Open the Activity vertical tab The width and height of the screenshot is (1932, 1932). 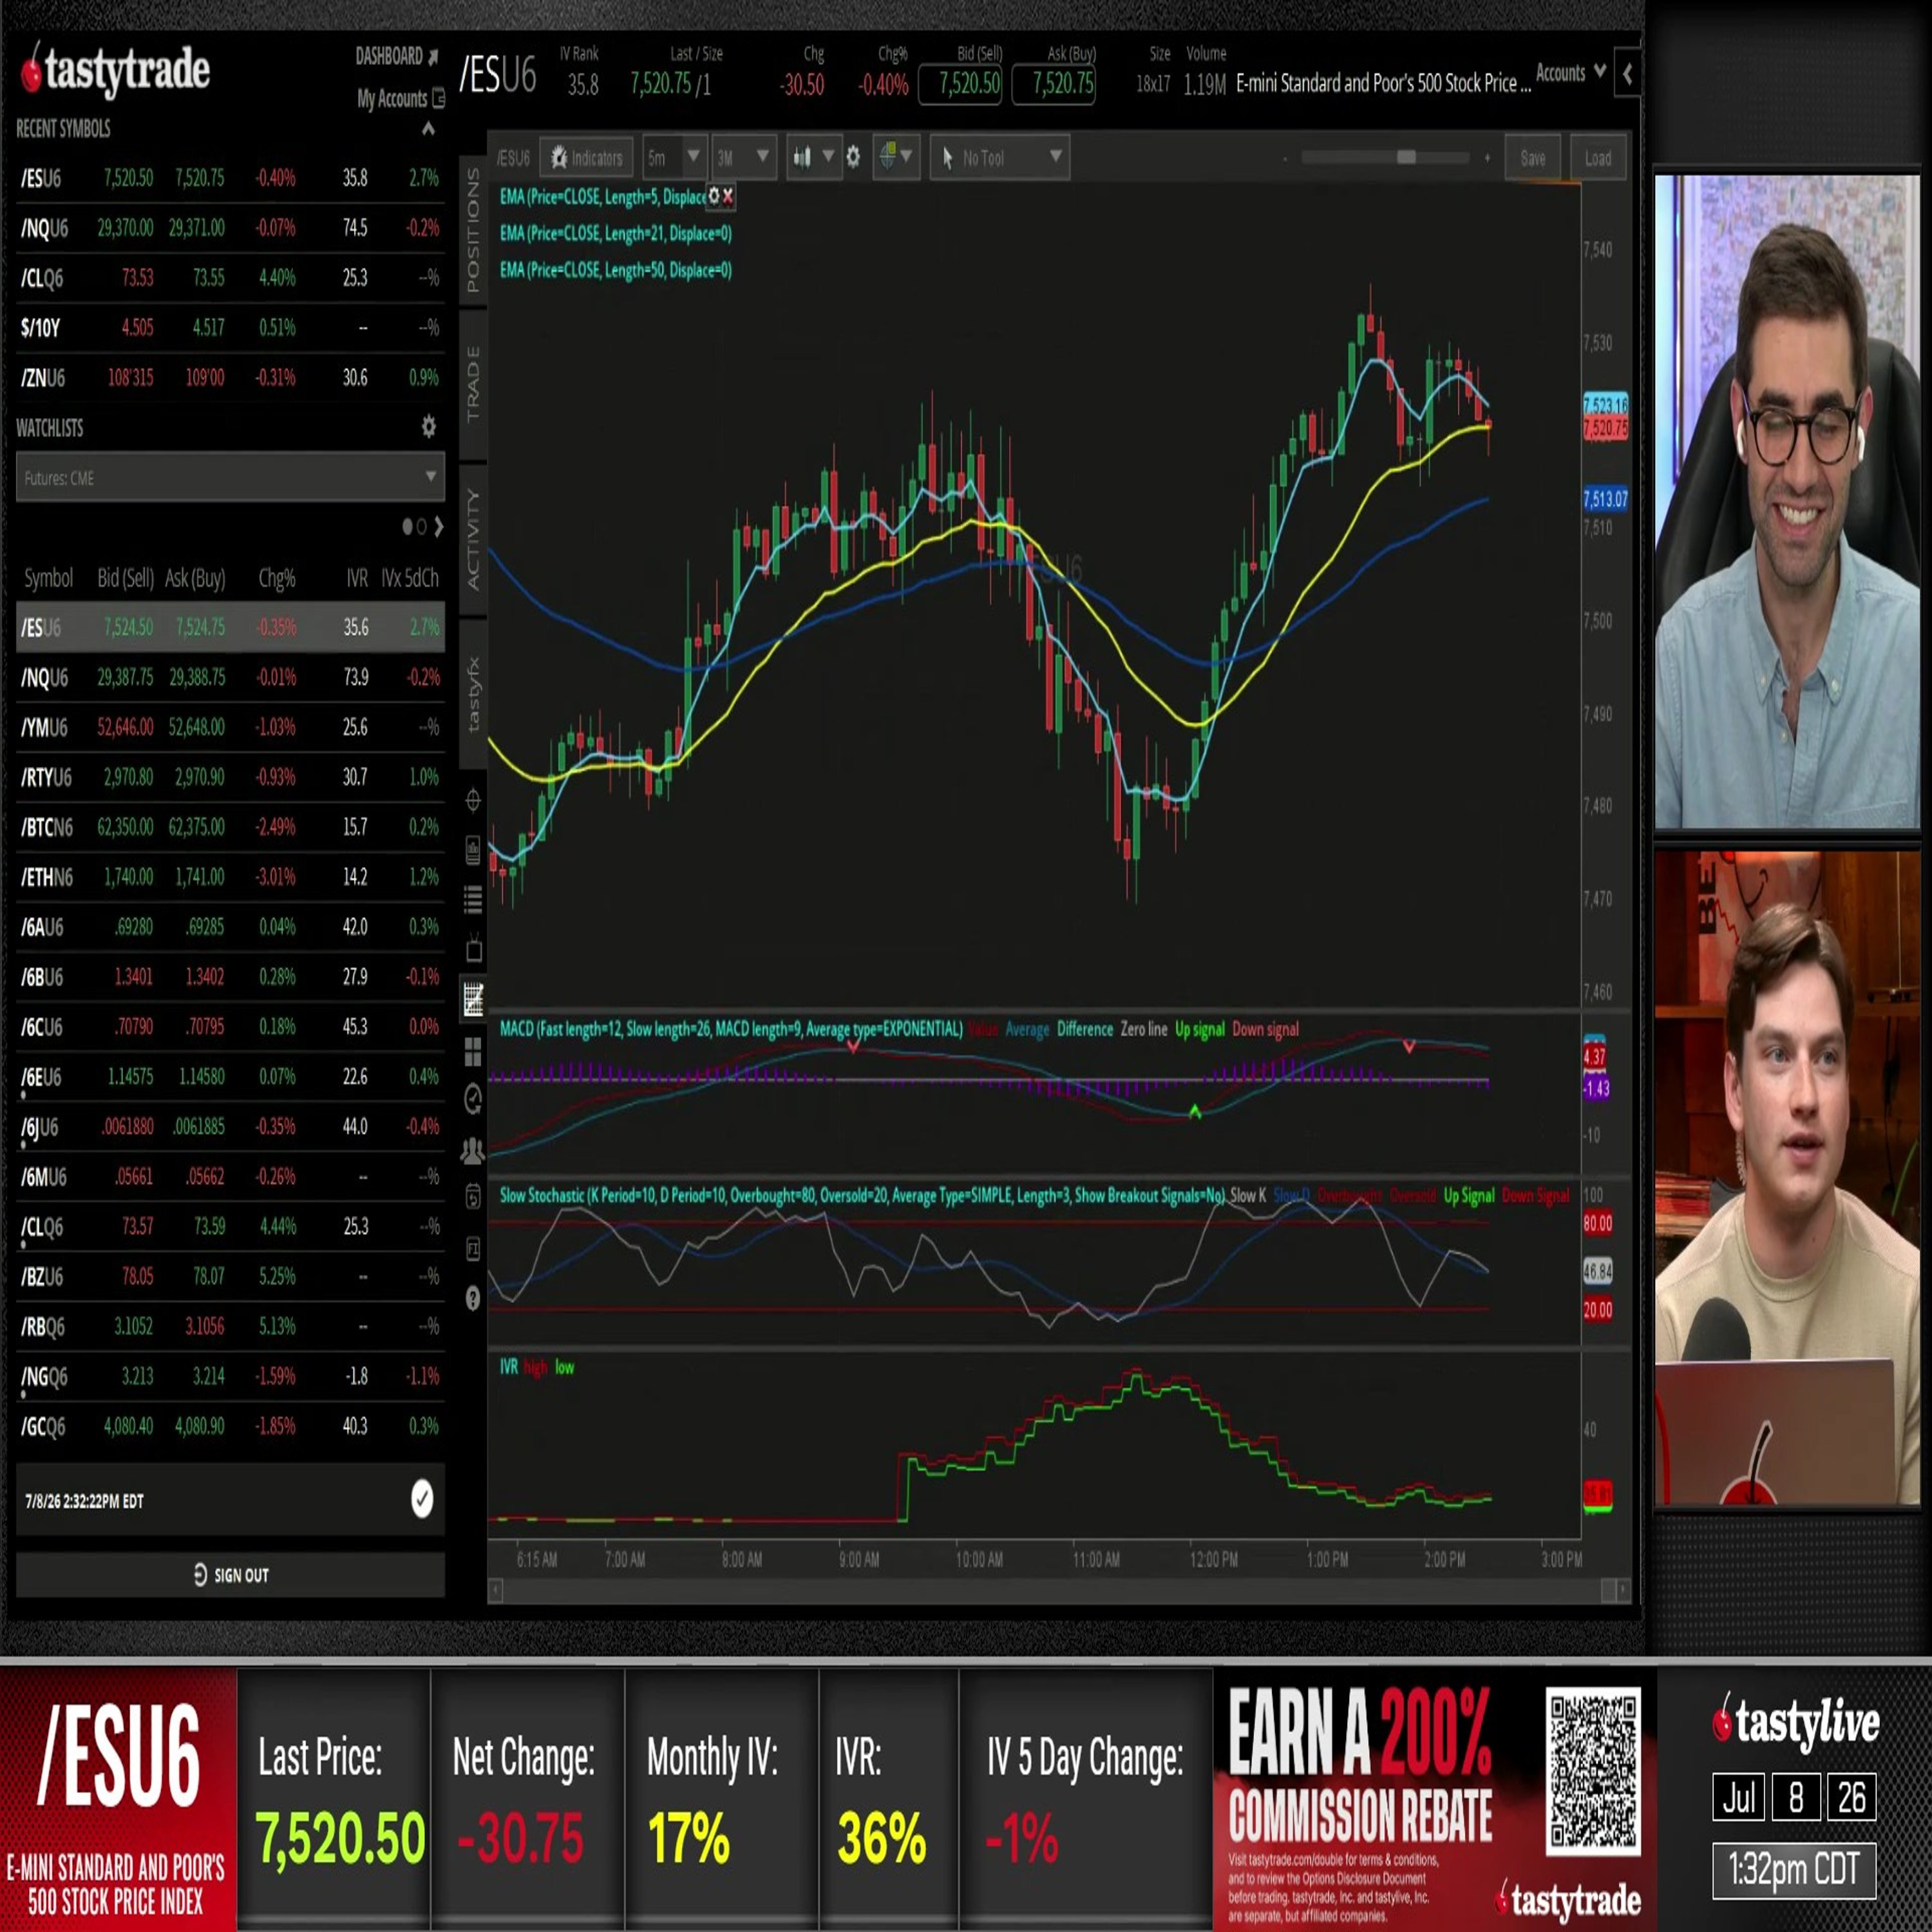tap(473, 540)
